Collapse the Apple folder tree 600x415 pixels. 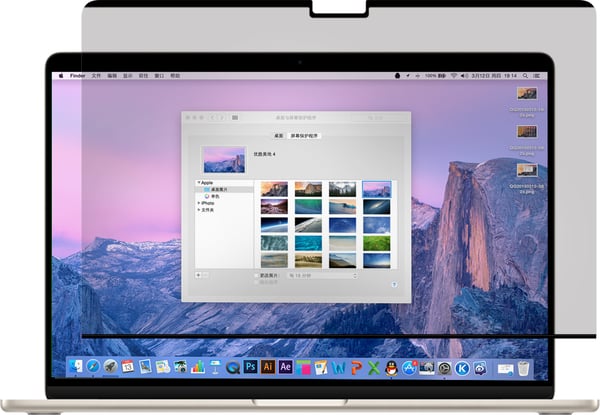[x=199, y=182]
